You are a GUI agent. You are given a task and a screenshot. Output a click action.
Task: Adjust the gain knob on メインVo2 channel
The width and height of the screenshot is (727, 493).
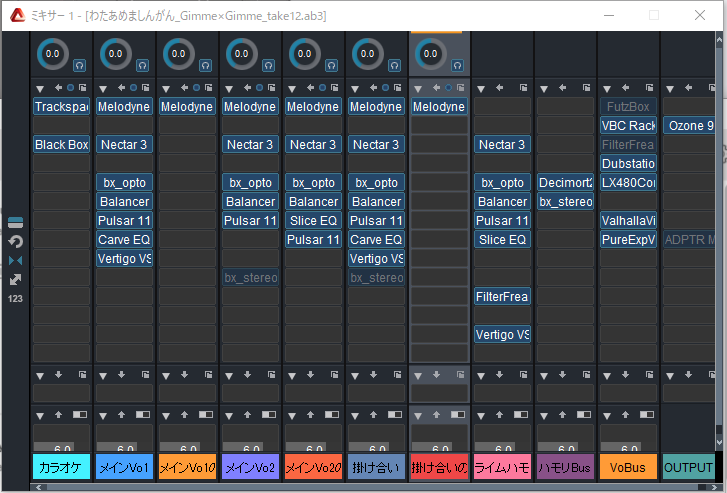(242, 54)
